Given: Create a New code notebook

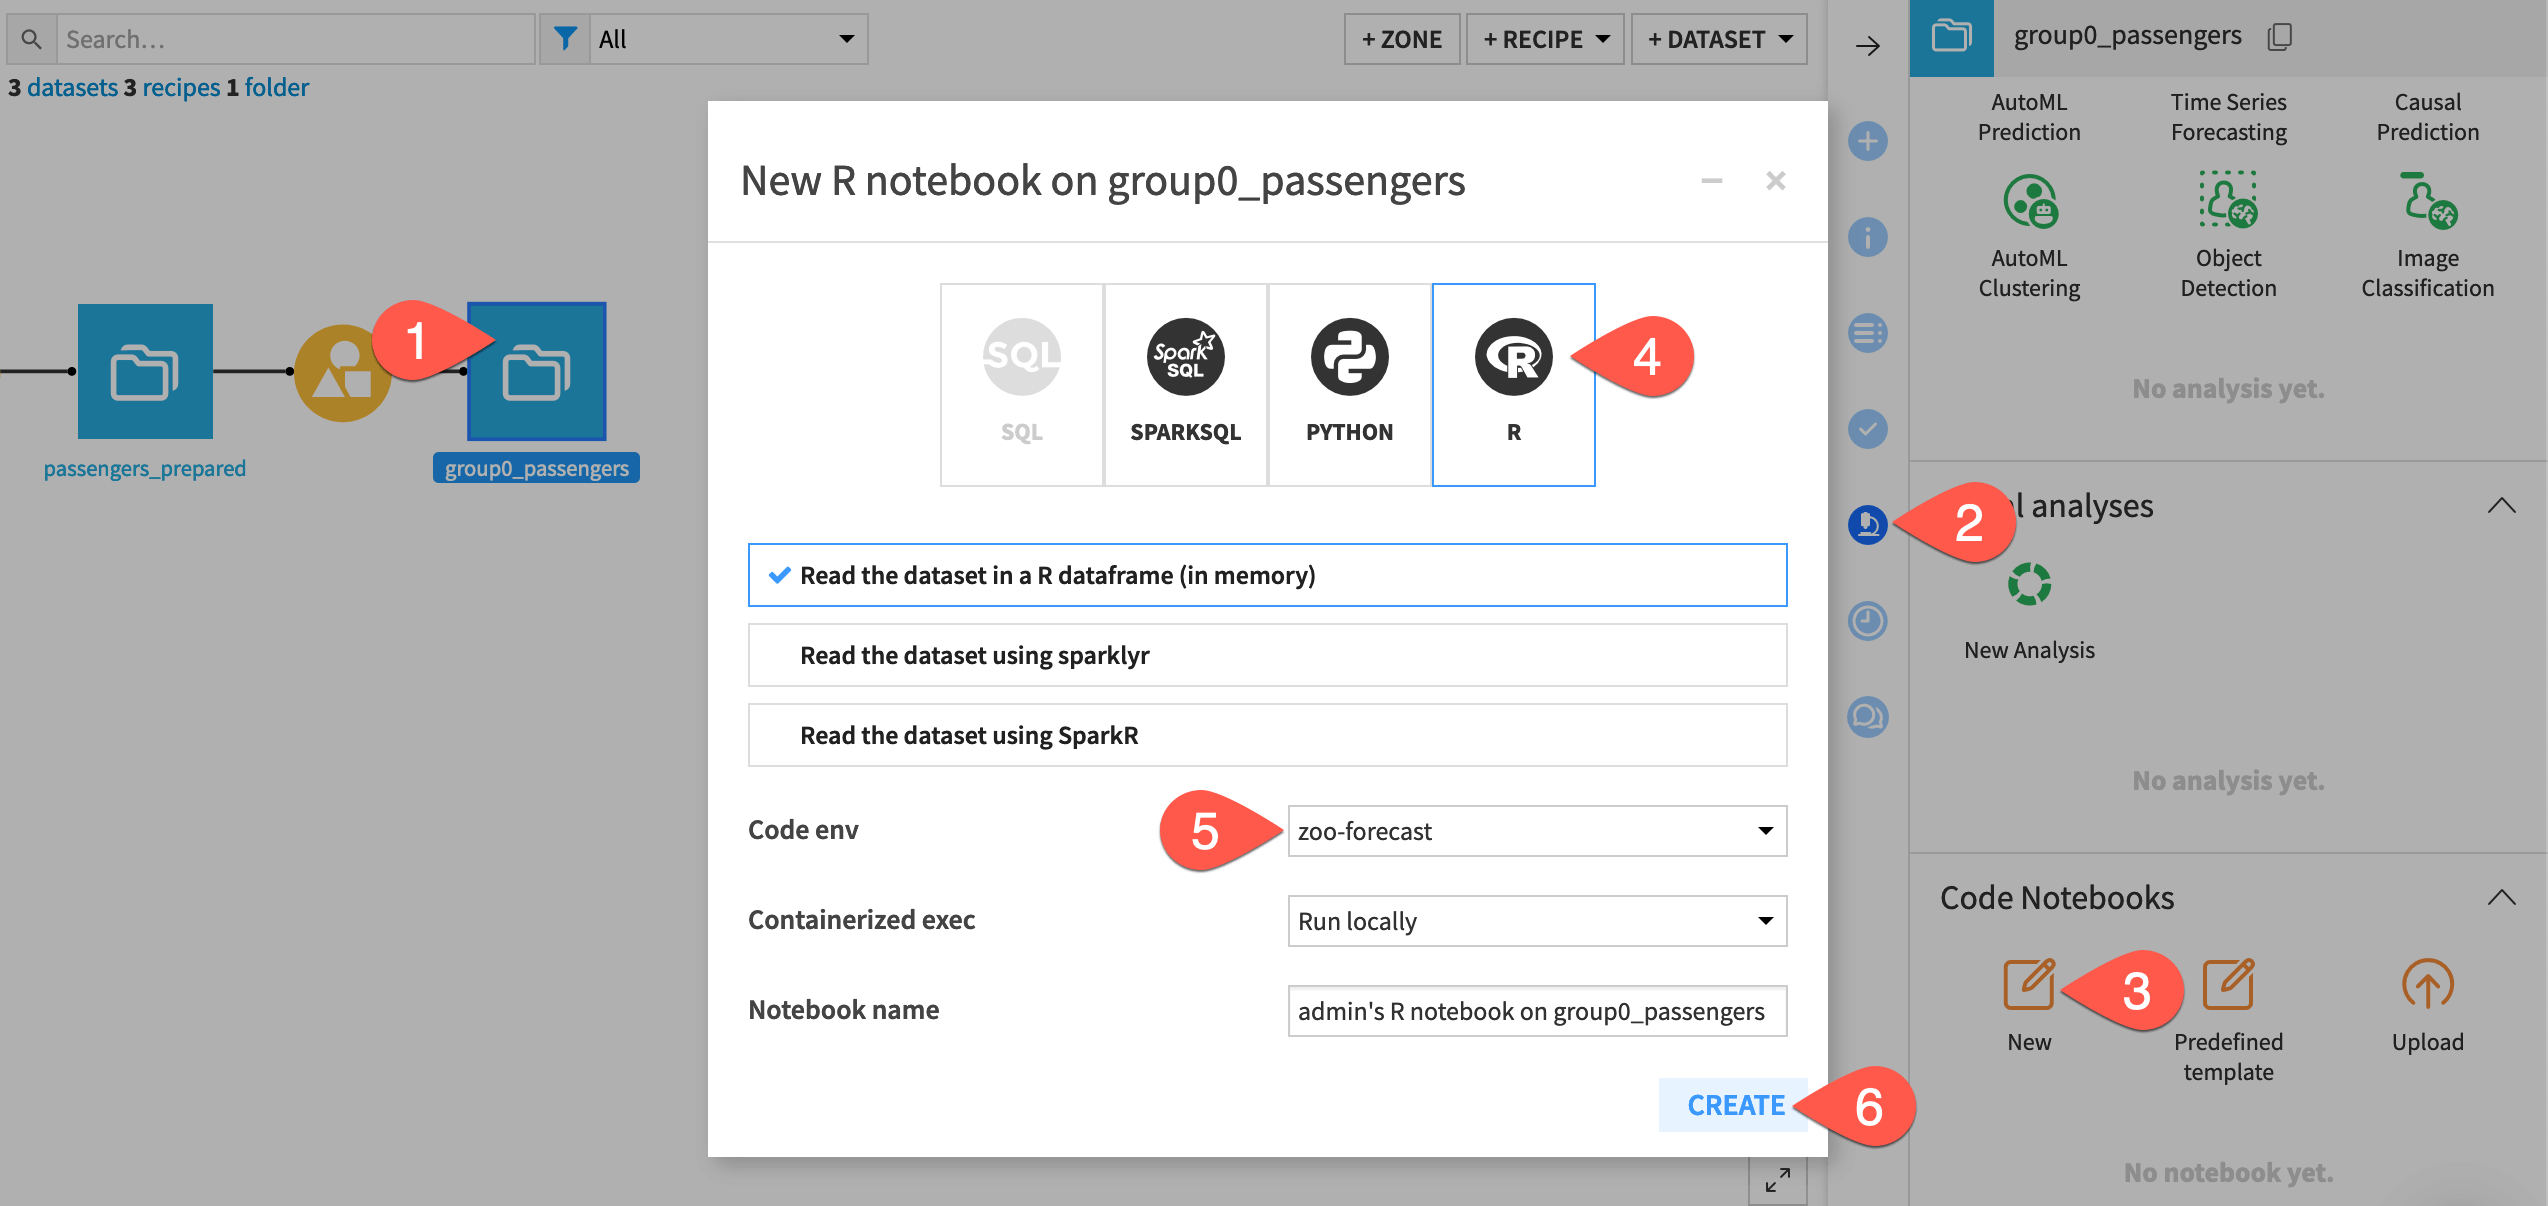Looking at the screenshot, I should tap(2029, 1005).
